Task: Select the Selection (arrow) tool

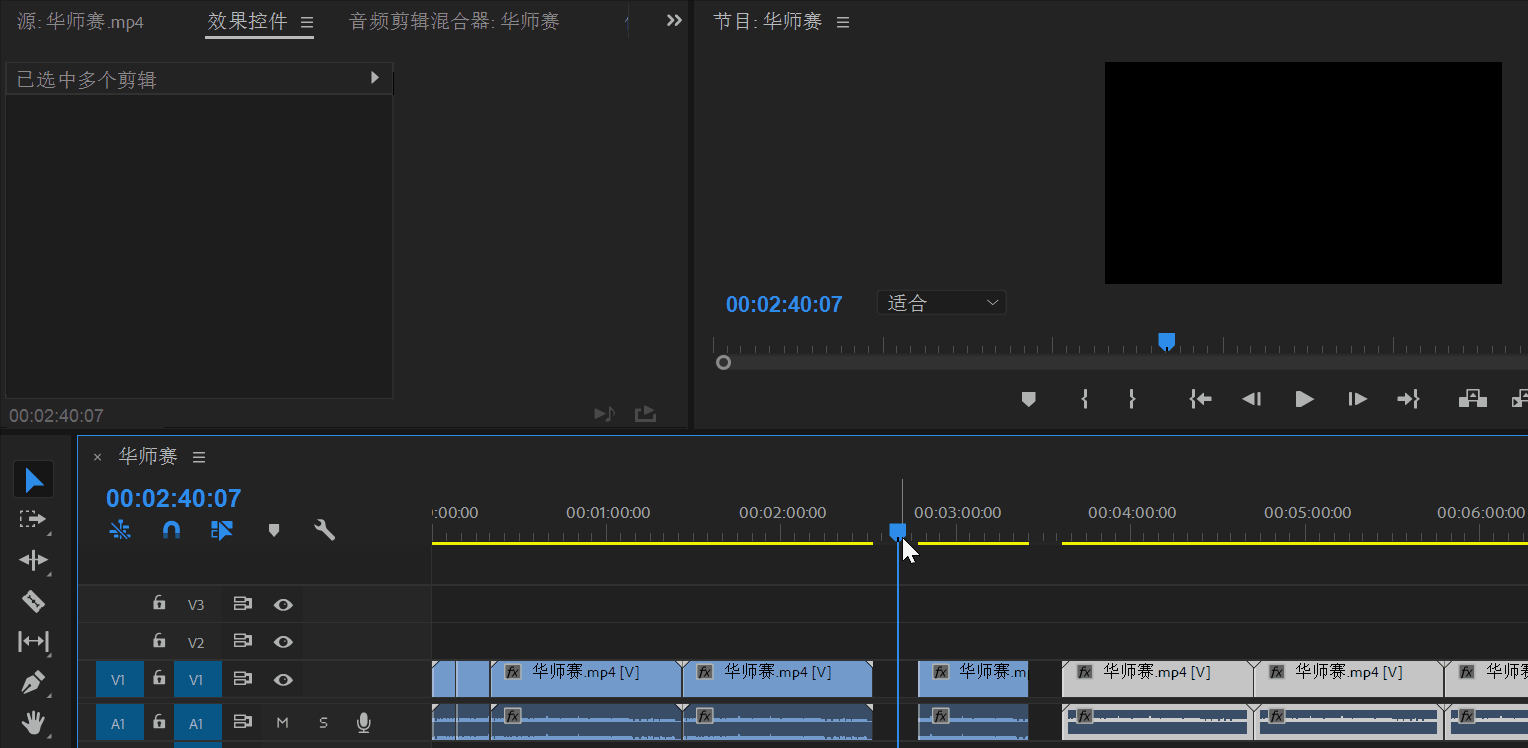Action: [34, 480]
